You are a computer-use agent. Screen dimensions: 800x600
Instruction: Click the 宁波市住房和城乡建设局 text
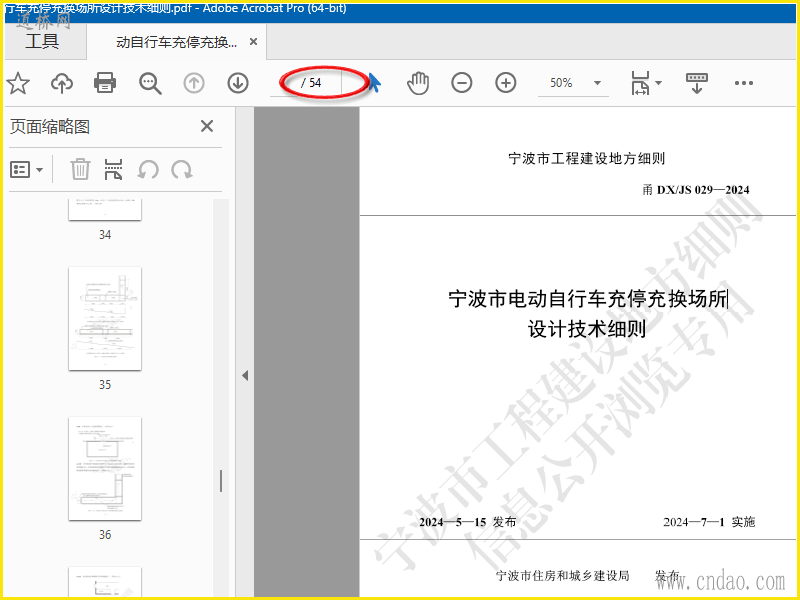[x=563, y=576]
